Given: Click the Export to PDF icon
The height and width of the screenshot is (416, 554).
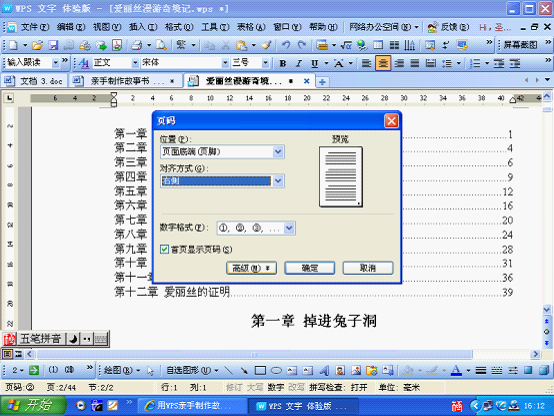Looking at the screenshot, I should (117, 45).
